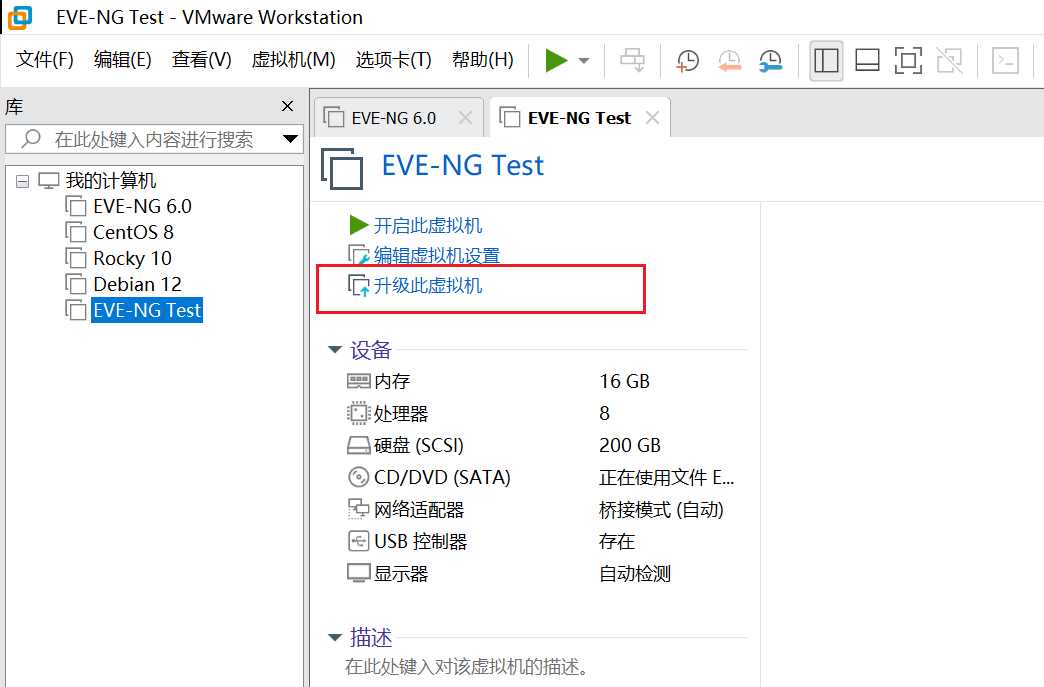Viewport: 1044px width, 687px height.
Task: Click the 200 GB disk size value
Action: pyautogui.click(x=629, y=445)
